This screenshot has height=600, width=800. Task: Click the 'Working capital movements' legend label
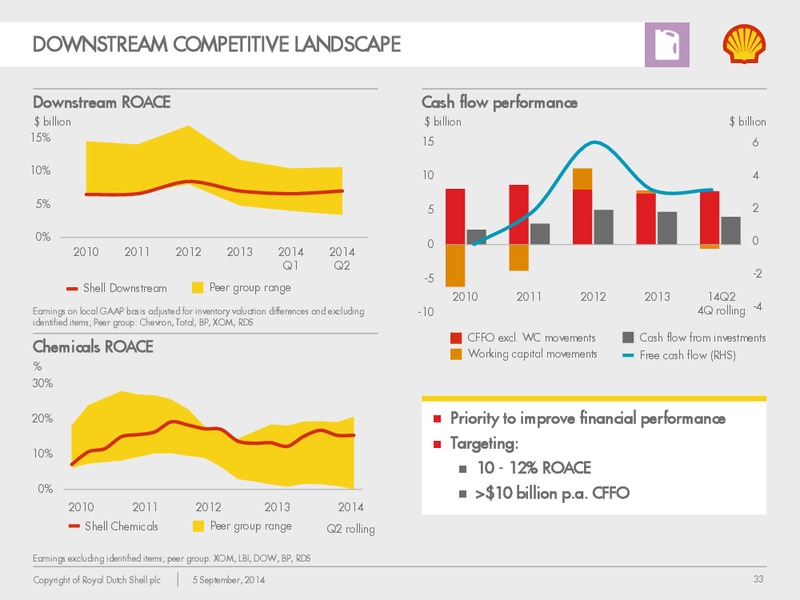point(532,354)
